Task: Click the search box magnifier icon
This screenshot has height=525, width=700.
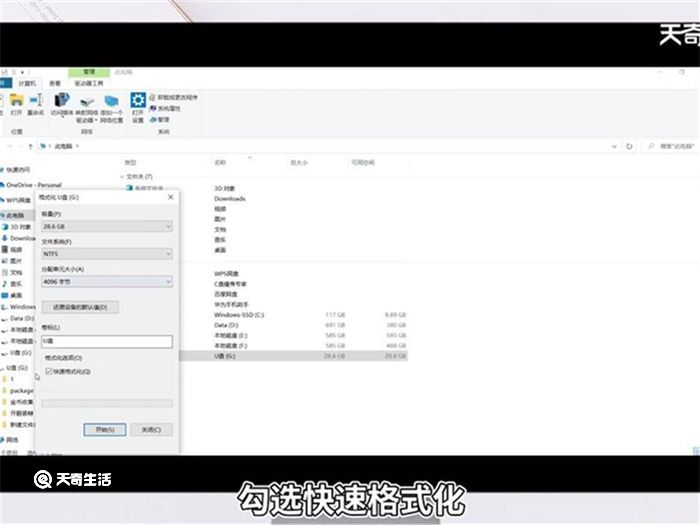Action: point(651,146)
